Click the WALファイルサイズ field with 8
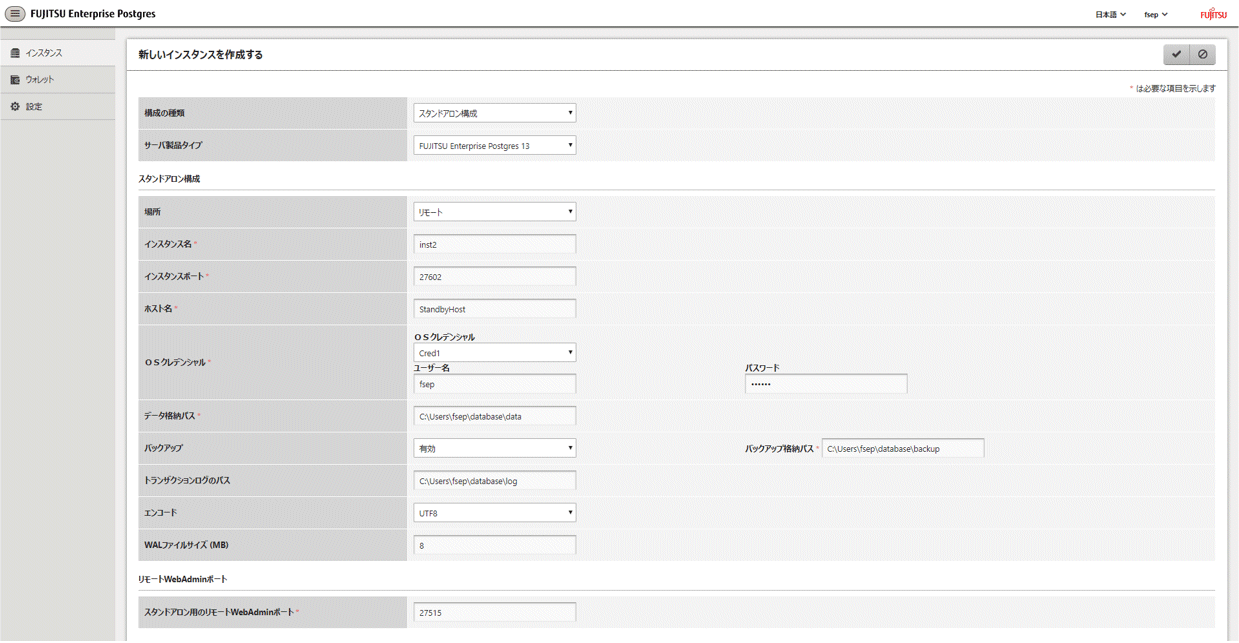The image size is (1239, 643). pyautogui.click(x=495, y=545)
